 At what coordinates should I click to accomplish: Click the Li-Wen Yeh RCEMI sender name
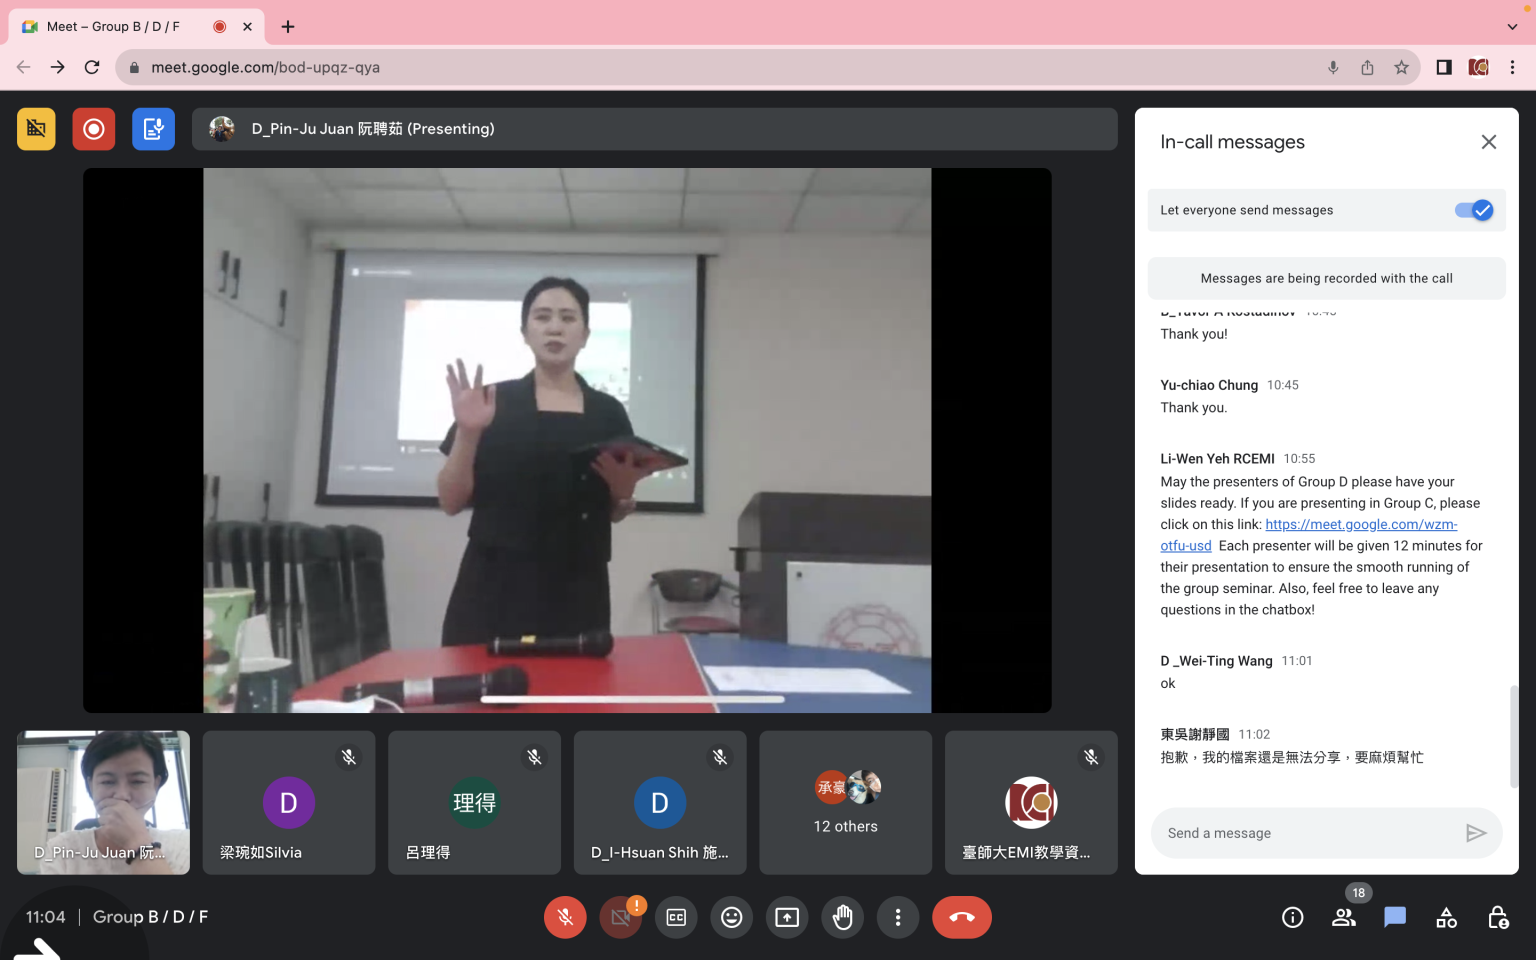click(x=1217, y=458)
